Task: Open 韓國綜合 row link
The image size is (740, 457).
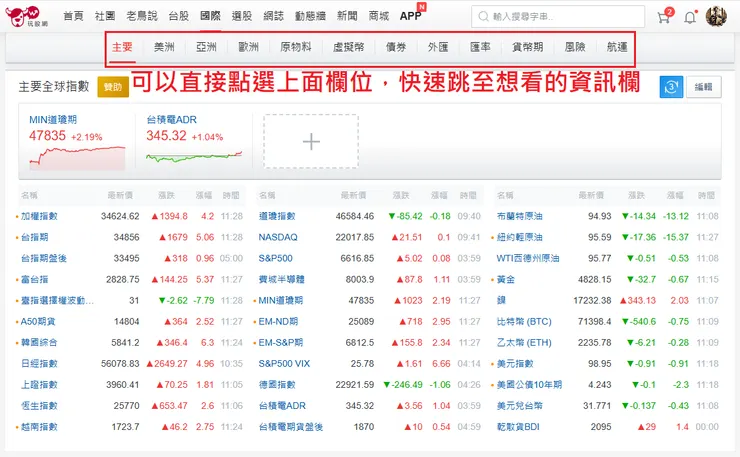Action: [39, 343]
